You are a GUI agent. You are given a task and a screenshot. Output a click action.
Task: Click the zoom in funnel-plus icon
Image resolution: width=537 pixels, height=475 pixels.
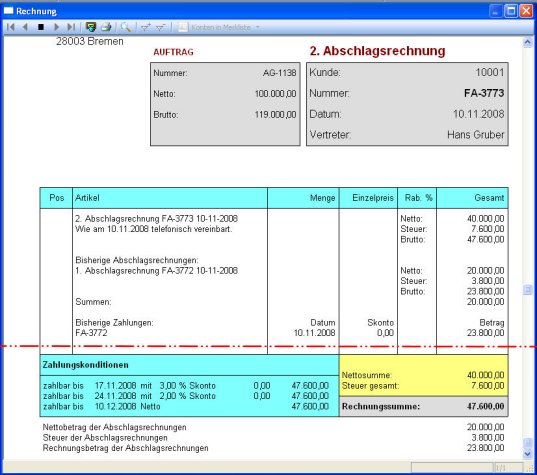pos(146,27)
